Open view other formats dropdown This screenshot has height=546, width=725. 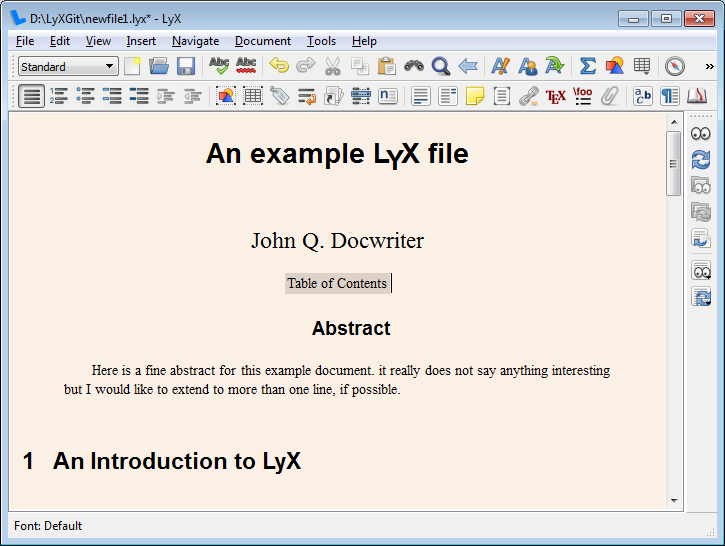[701, 270]
